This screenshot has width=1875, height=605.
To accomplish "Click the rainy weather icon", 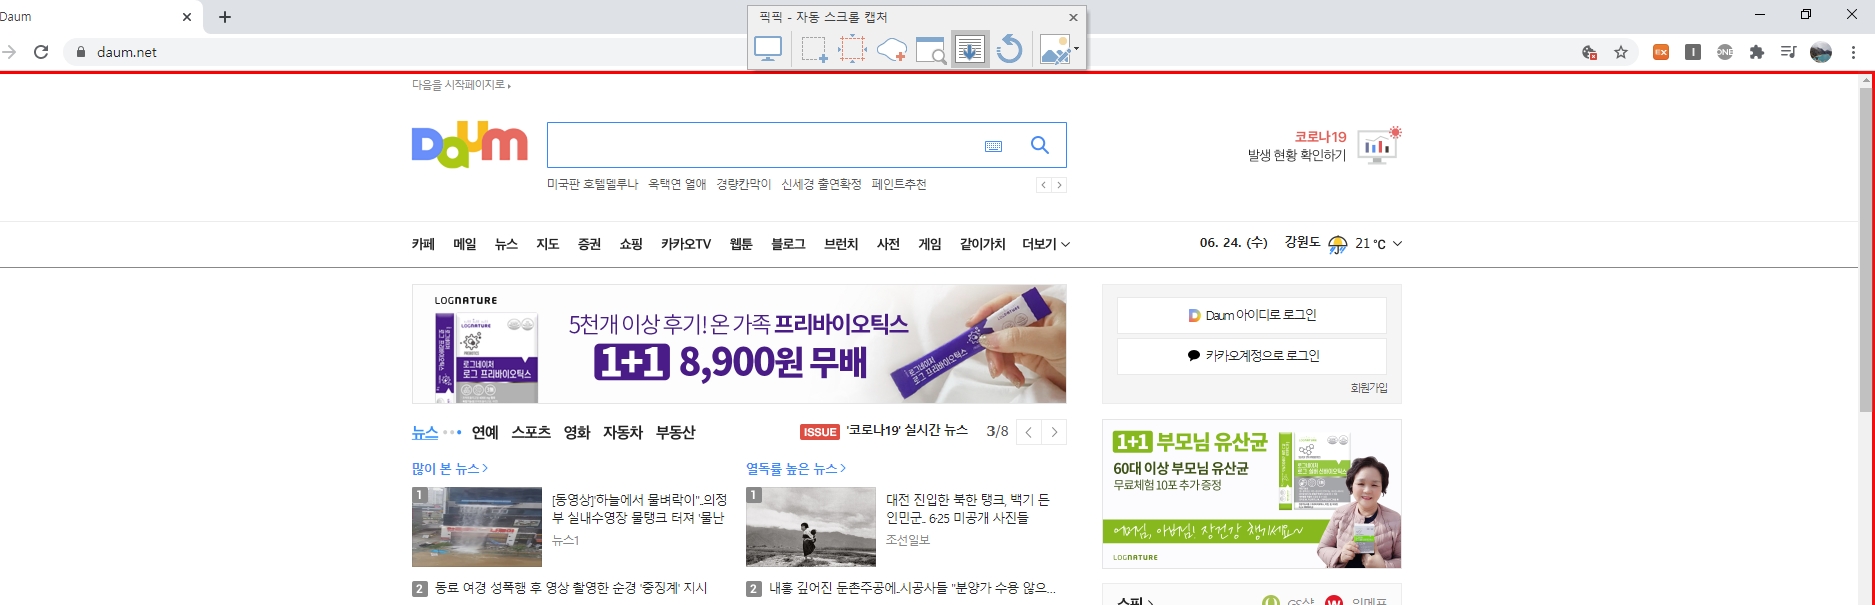I will click(x=1338, y=244).
